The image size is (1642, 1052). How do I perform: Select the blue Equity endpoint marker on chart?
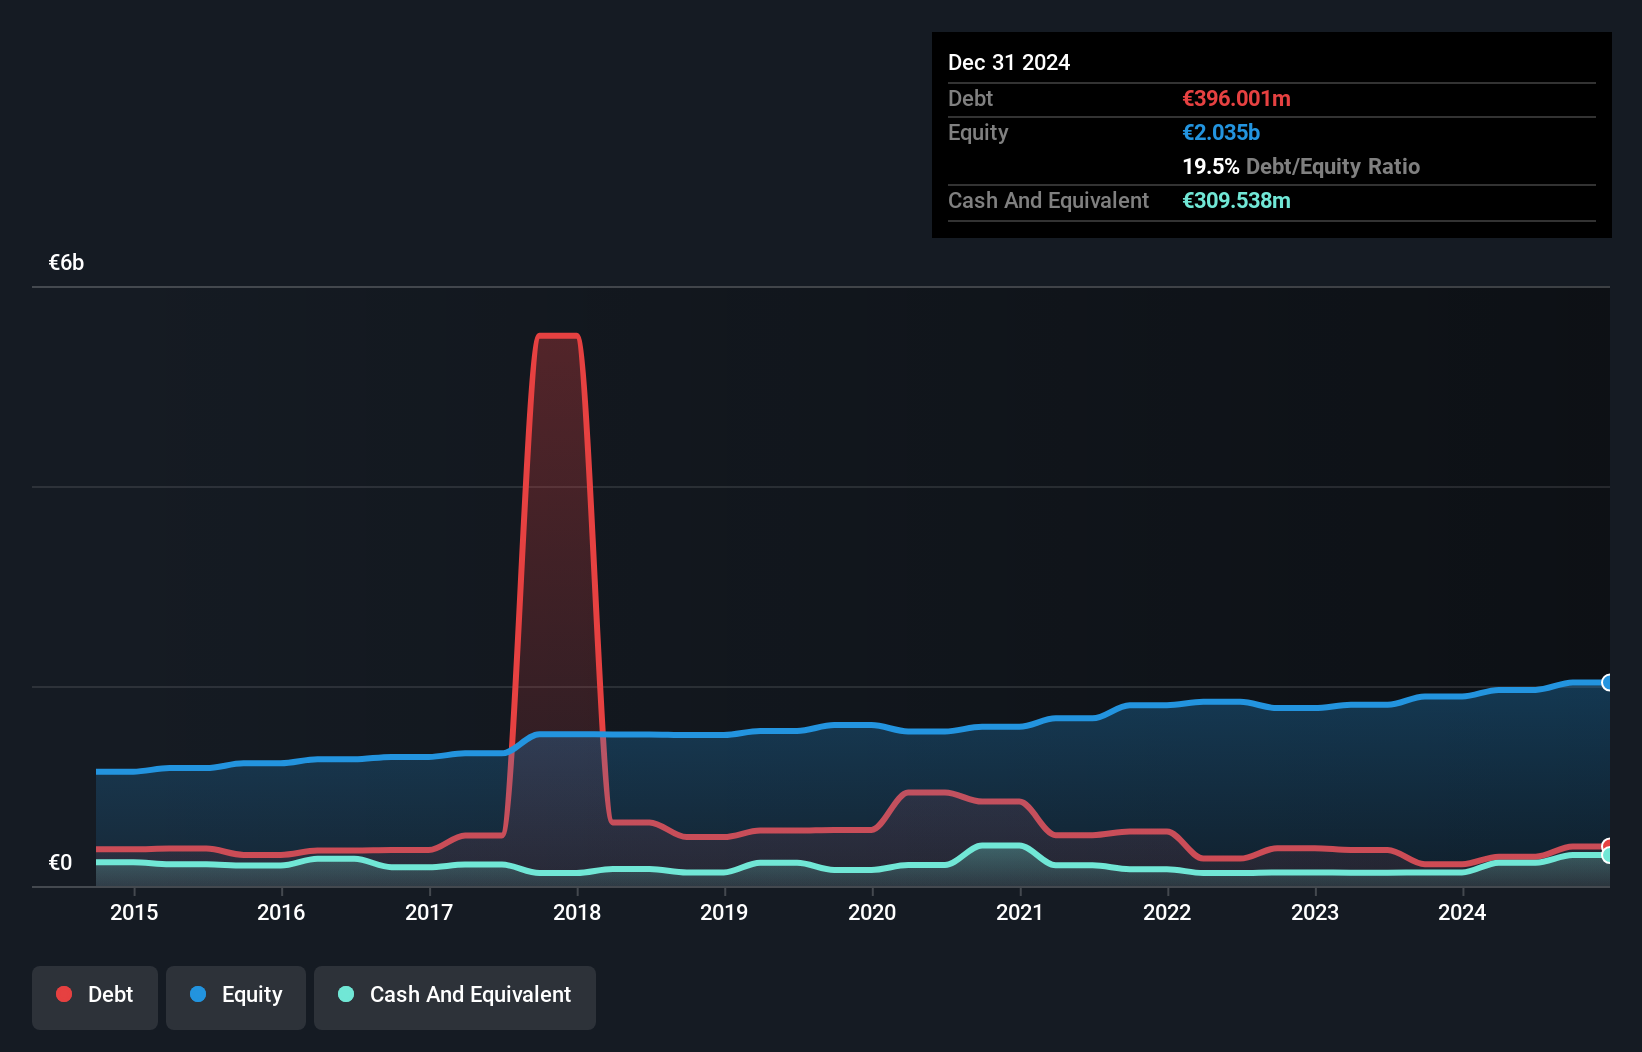coord(1608,682)
